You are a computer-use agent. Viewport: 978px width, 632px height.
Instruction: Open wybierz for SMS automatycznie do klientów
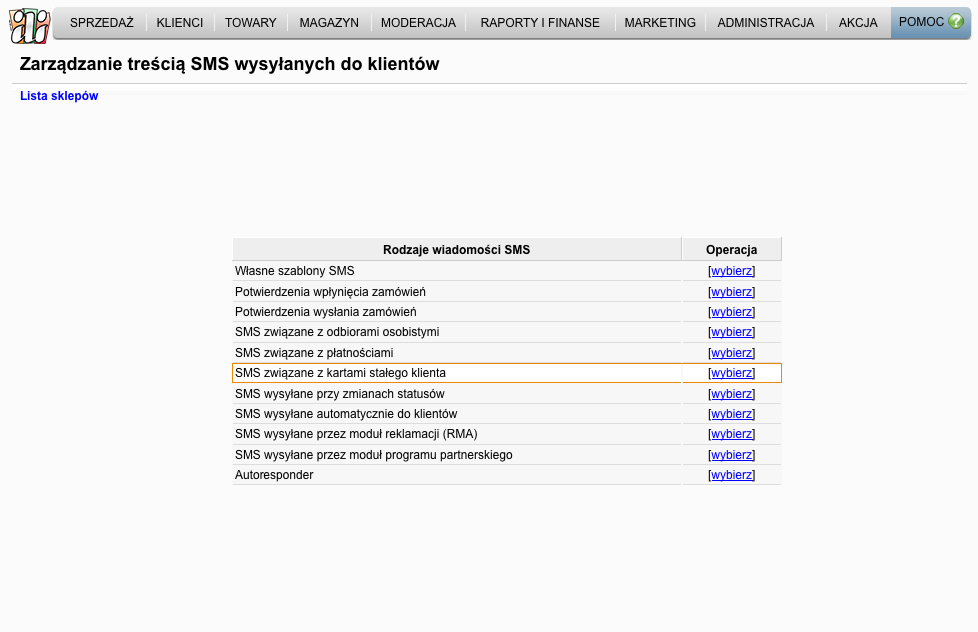pyautogui.click(x=732, y=414)
